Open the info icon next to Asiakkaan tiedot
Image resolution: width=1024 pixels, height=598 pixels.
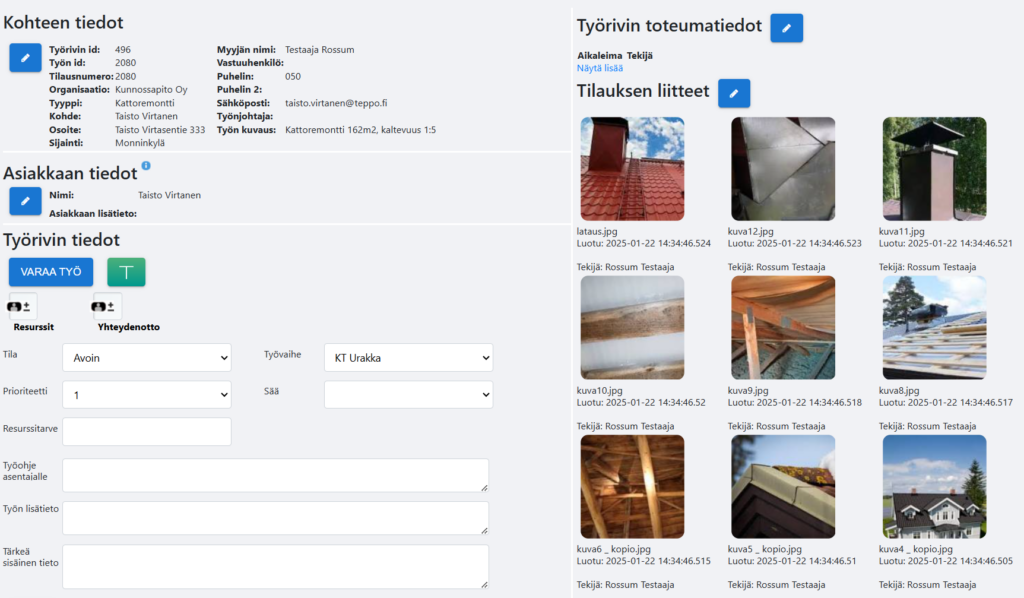click(x=146, y=166)
